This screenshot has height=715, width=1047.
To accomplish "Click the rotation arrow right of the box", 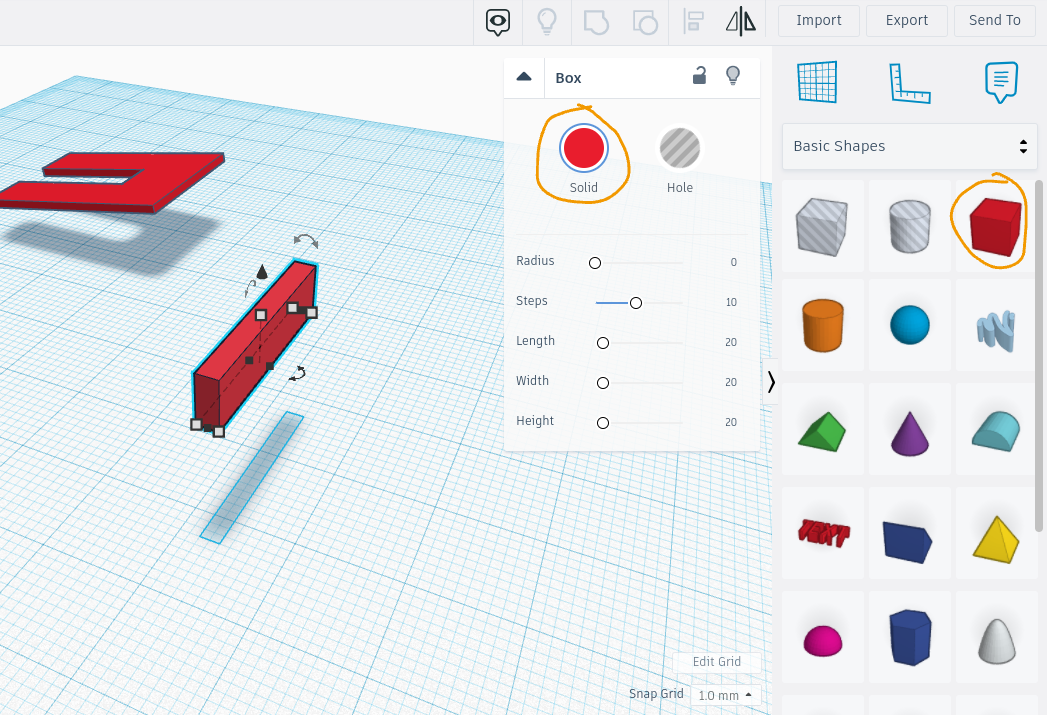I will pos(298,374).
